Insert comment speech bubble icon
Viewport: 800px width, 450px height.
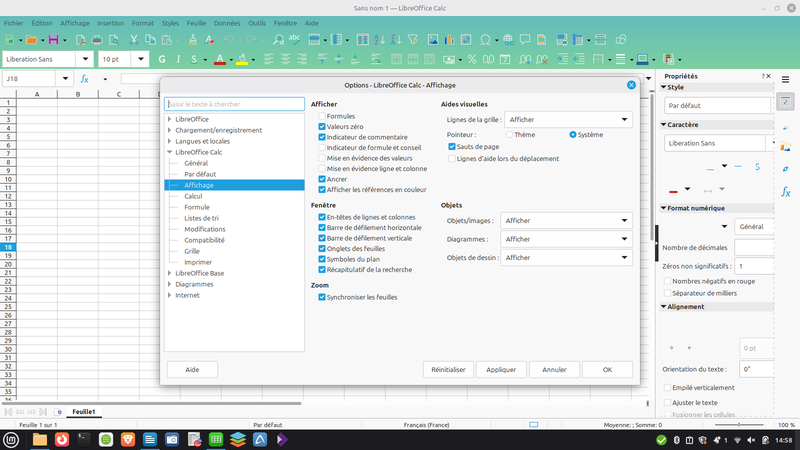tap(524, 39)
